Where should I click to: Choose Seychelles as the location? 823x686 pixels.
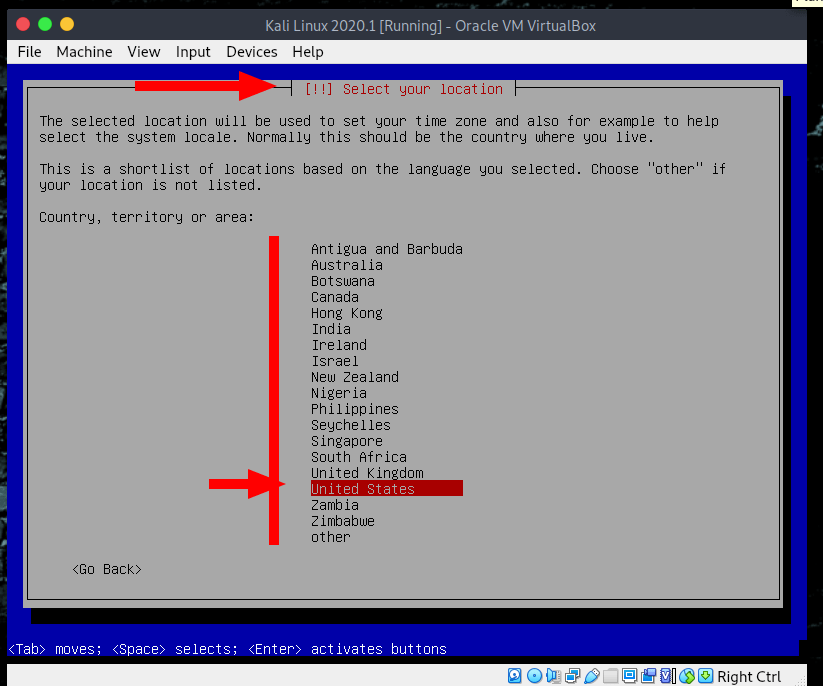click(x=351, y=425)
